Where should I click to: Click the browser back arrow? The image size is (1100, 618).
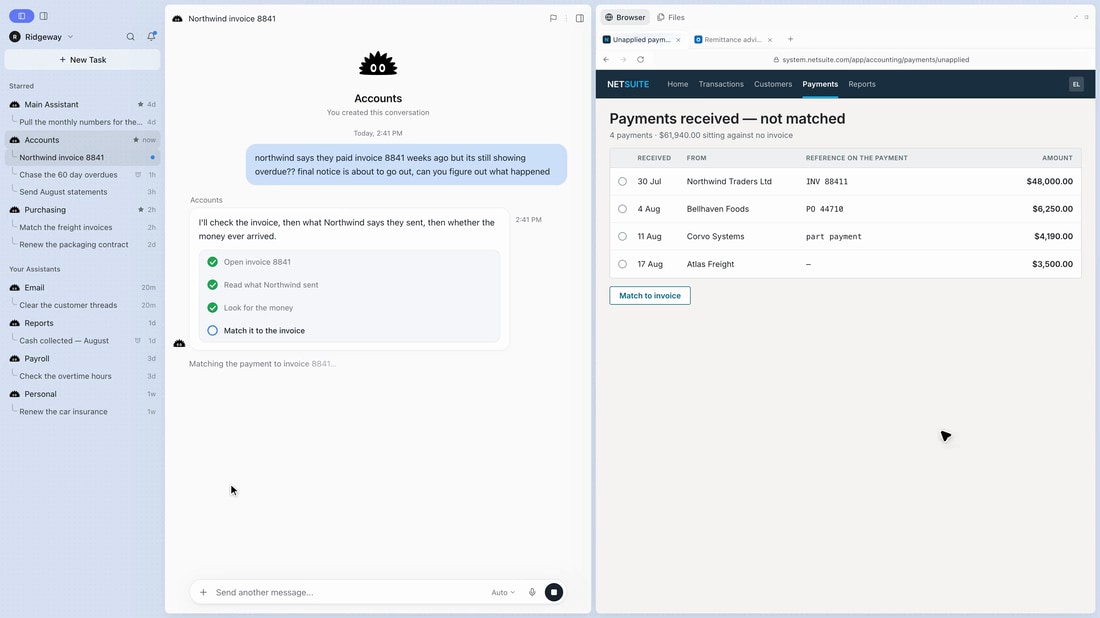606,60
